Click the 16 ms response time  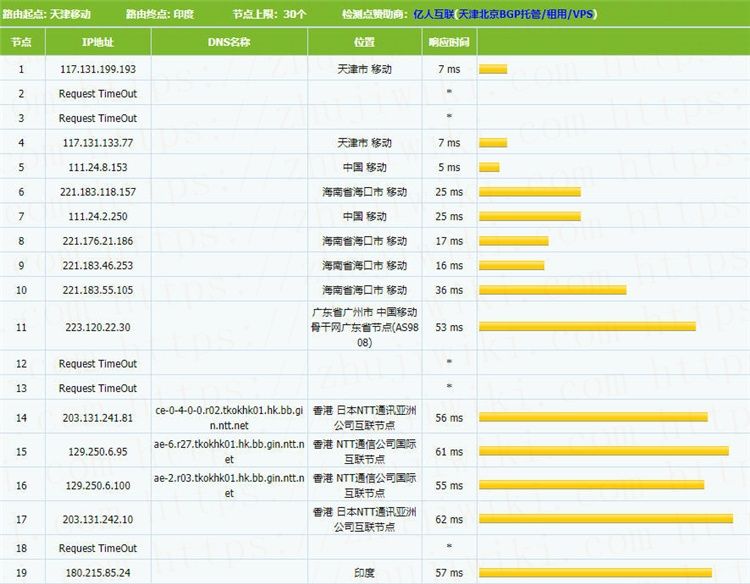pos(449,265)
